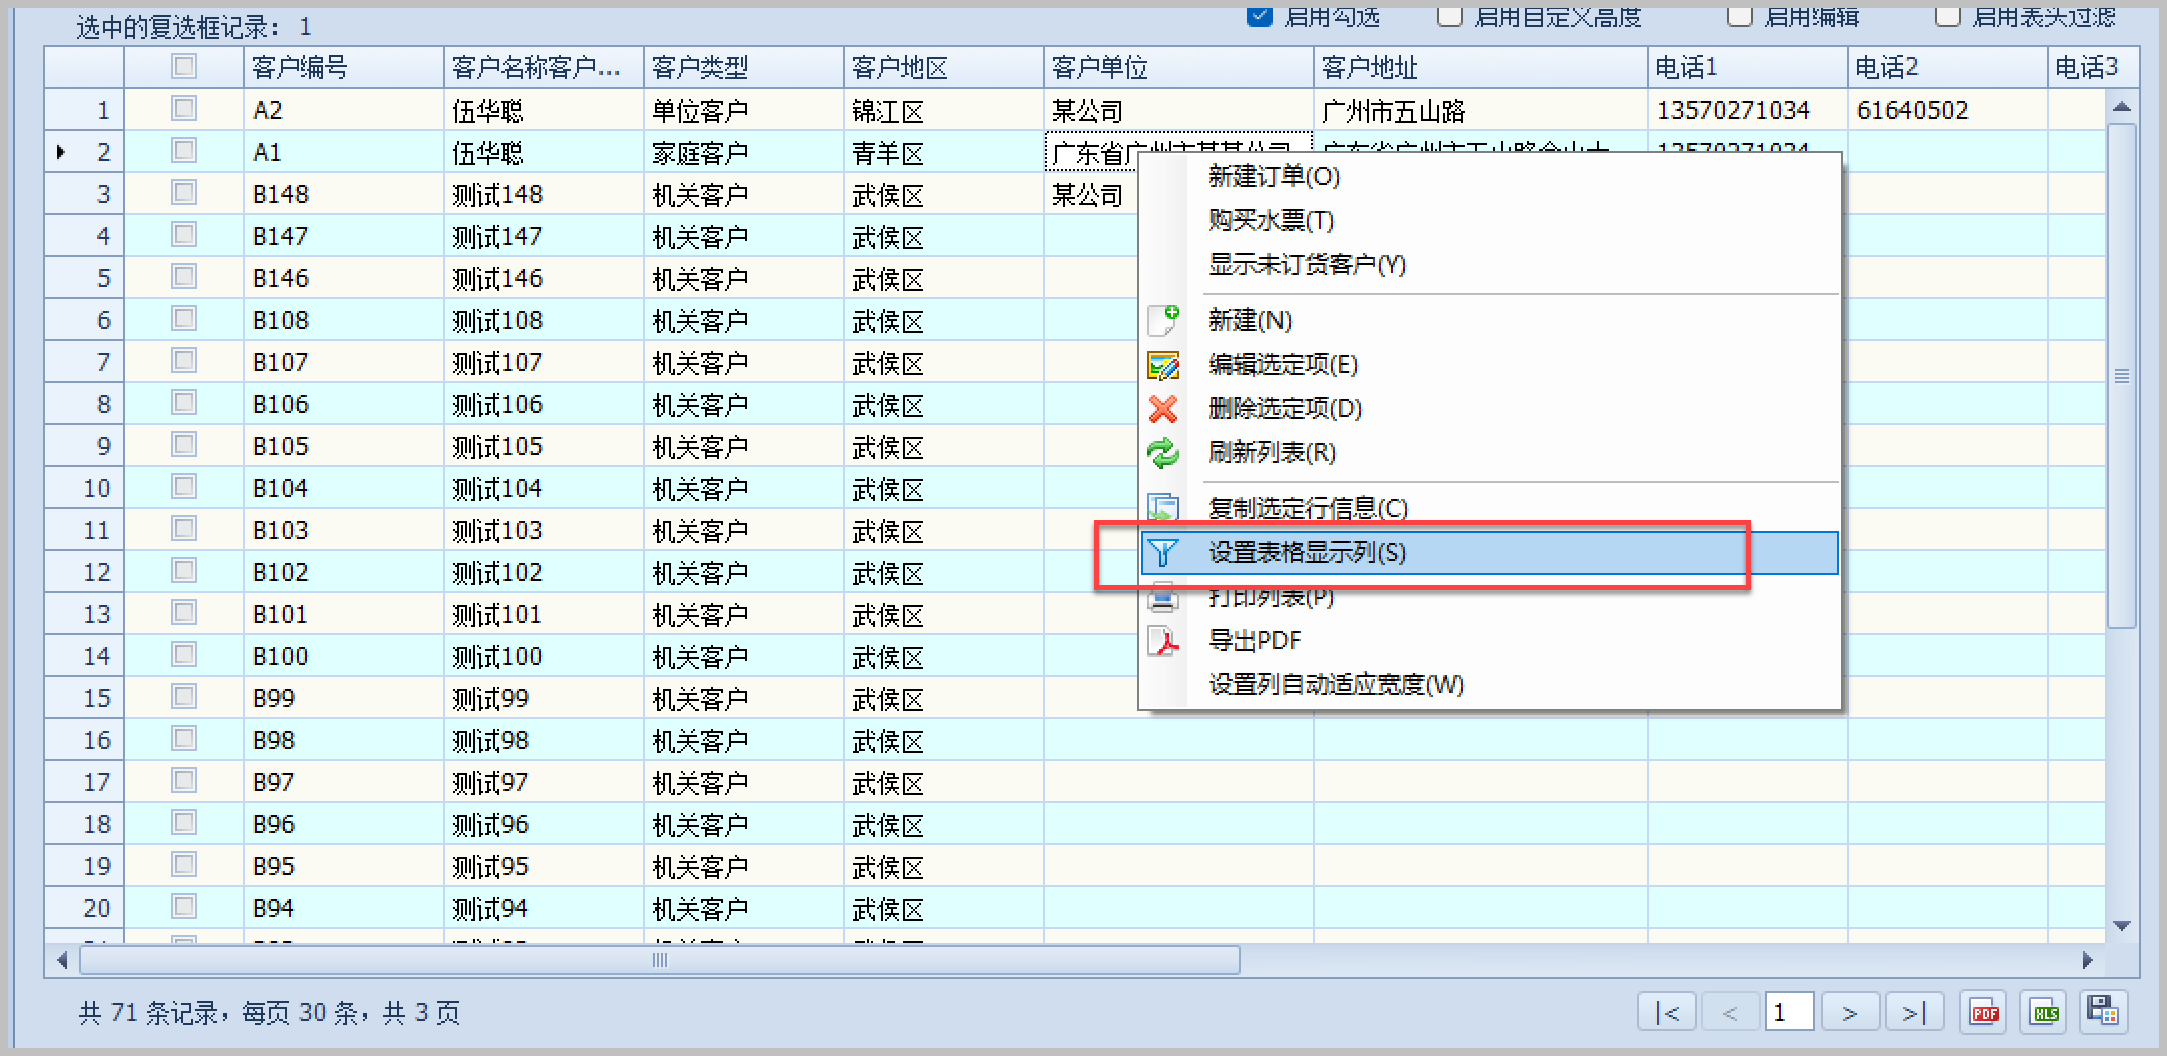This screenshot has height=1056, width=2167.
Task: Check the checkbox in row B100
Action: coord(184,654)
